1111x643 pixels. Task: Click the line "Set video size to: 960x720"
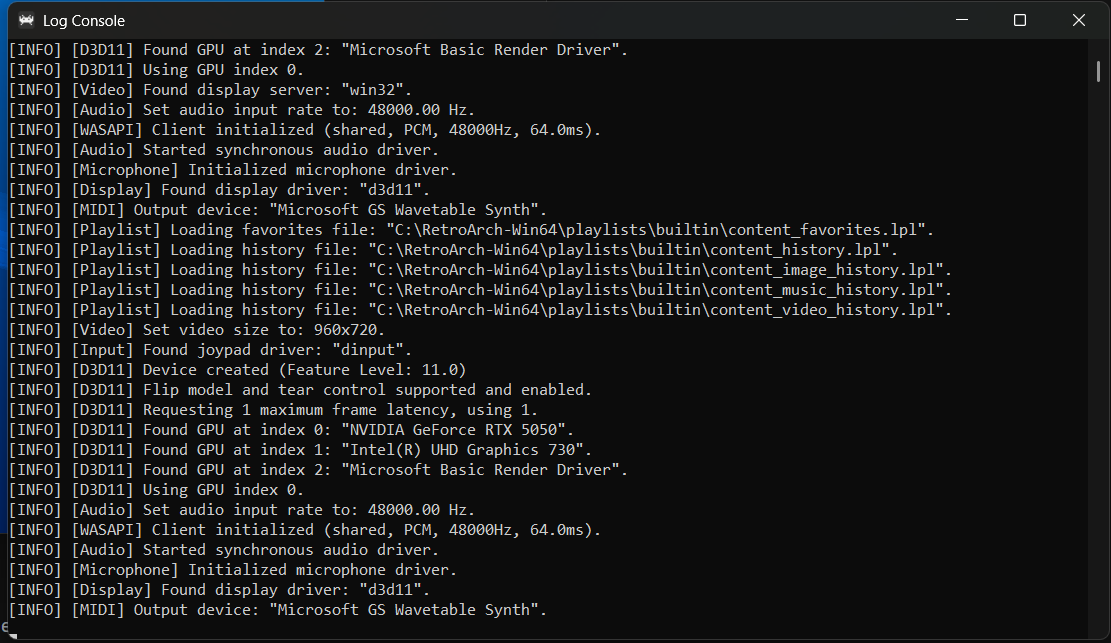[x=197, y=330]
